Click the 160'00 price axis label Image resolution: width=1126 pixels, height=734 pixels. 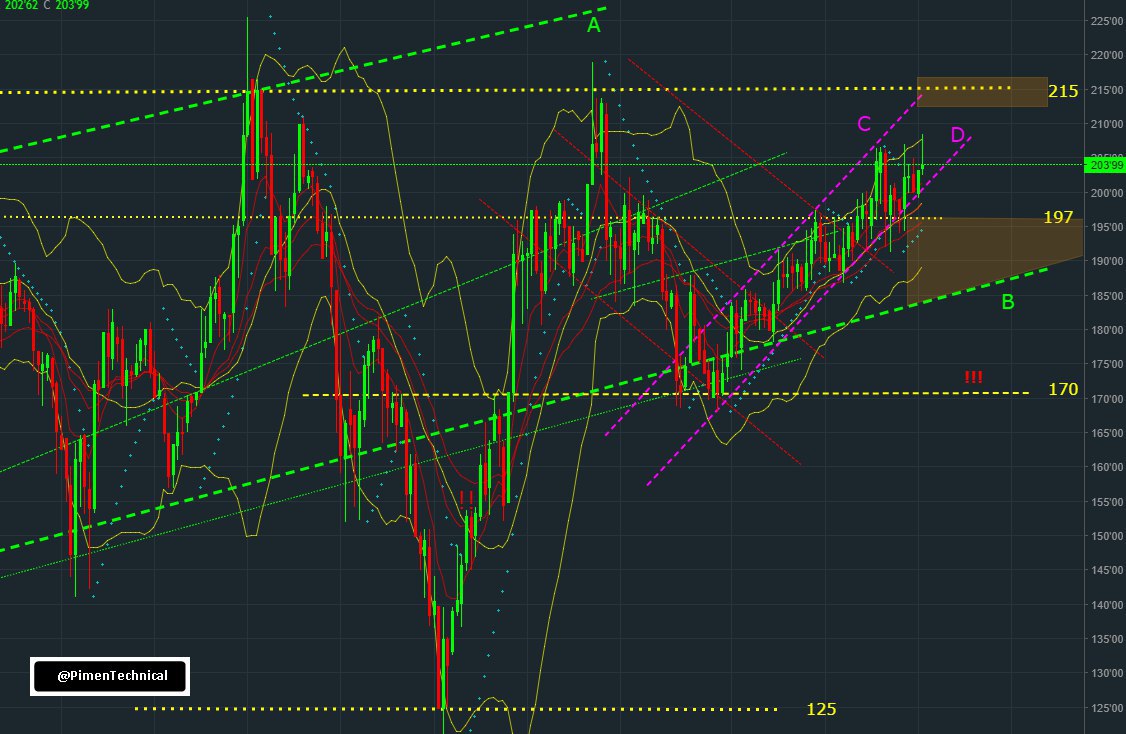point(1107,467)
